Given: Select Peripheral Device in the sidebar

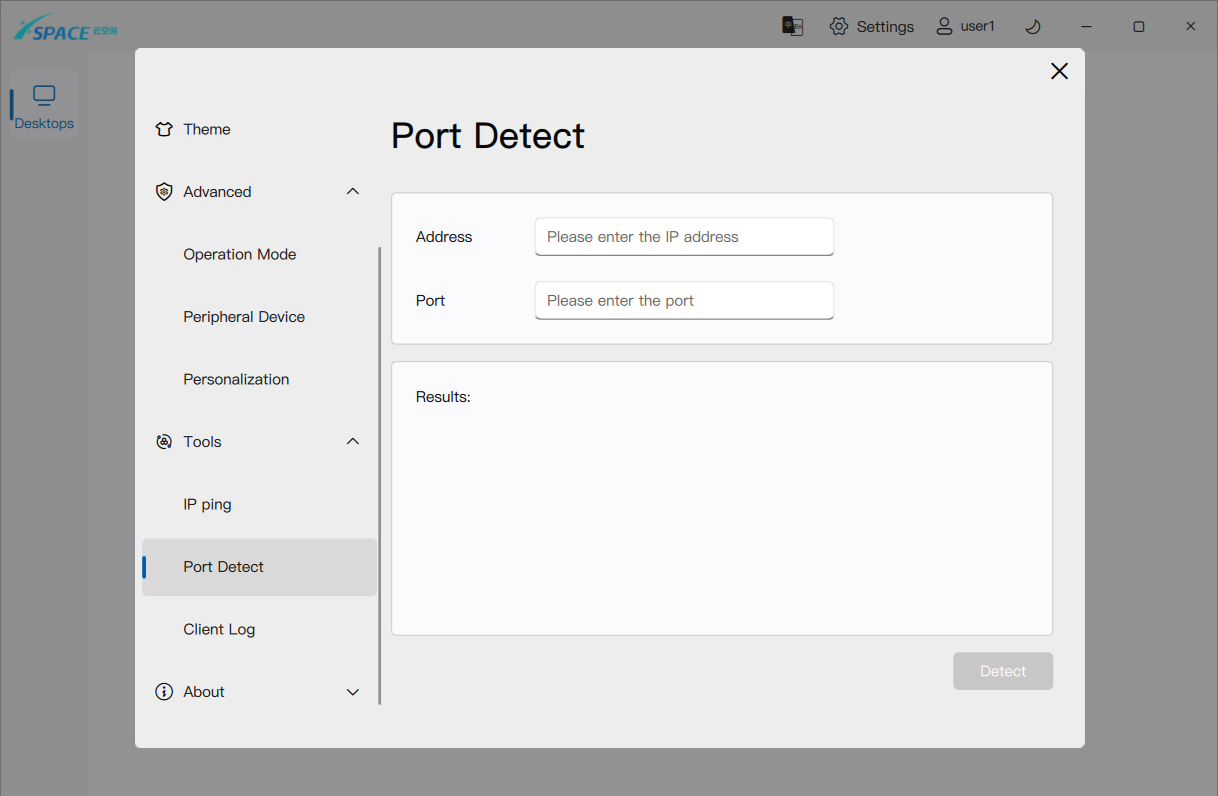Looking at the screenshot, I should pyautogui.click(x=244, y=317).
